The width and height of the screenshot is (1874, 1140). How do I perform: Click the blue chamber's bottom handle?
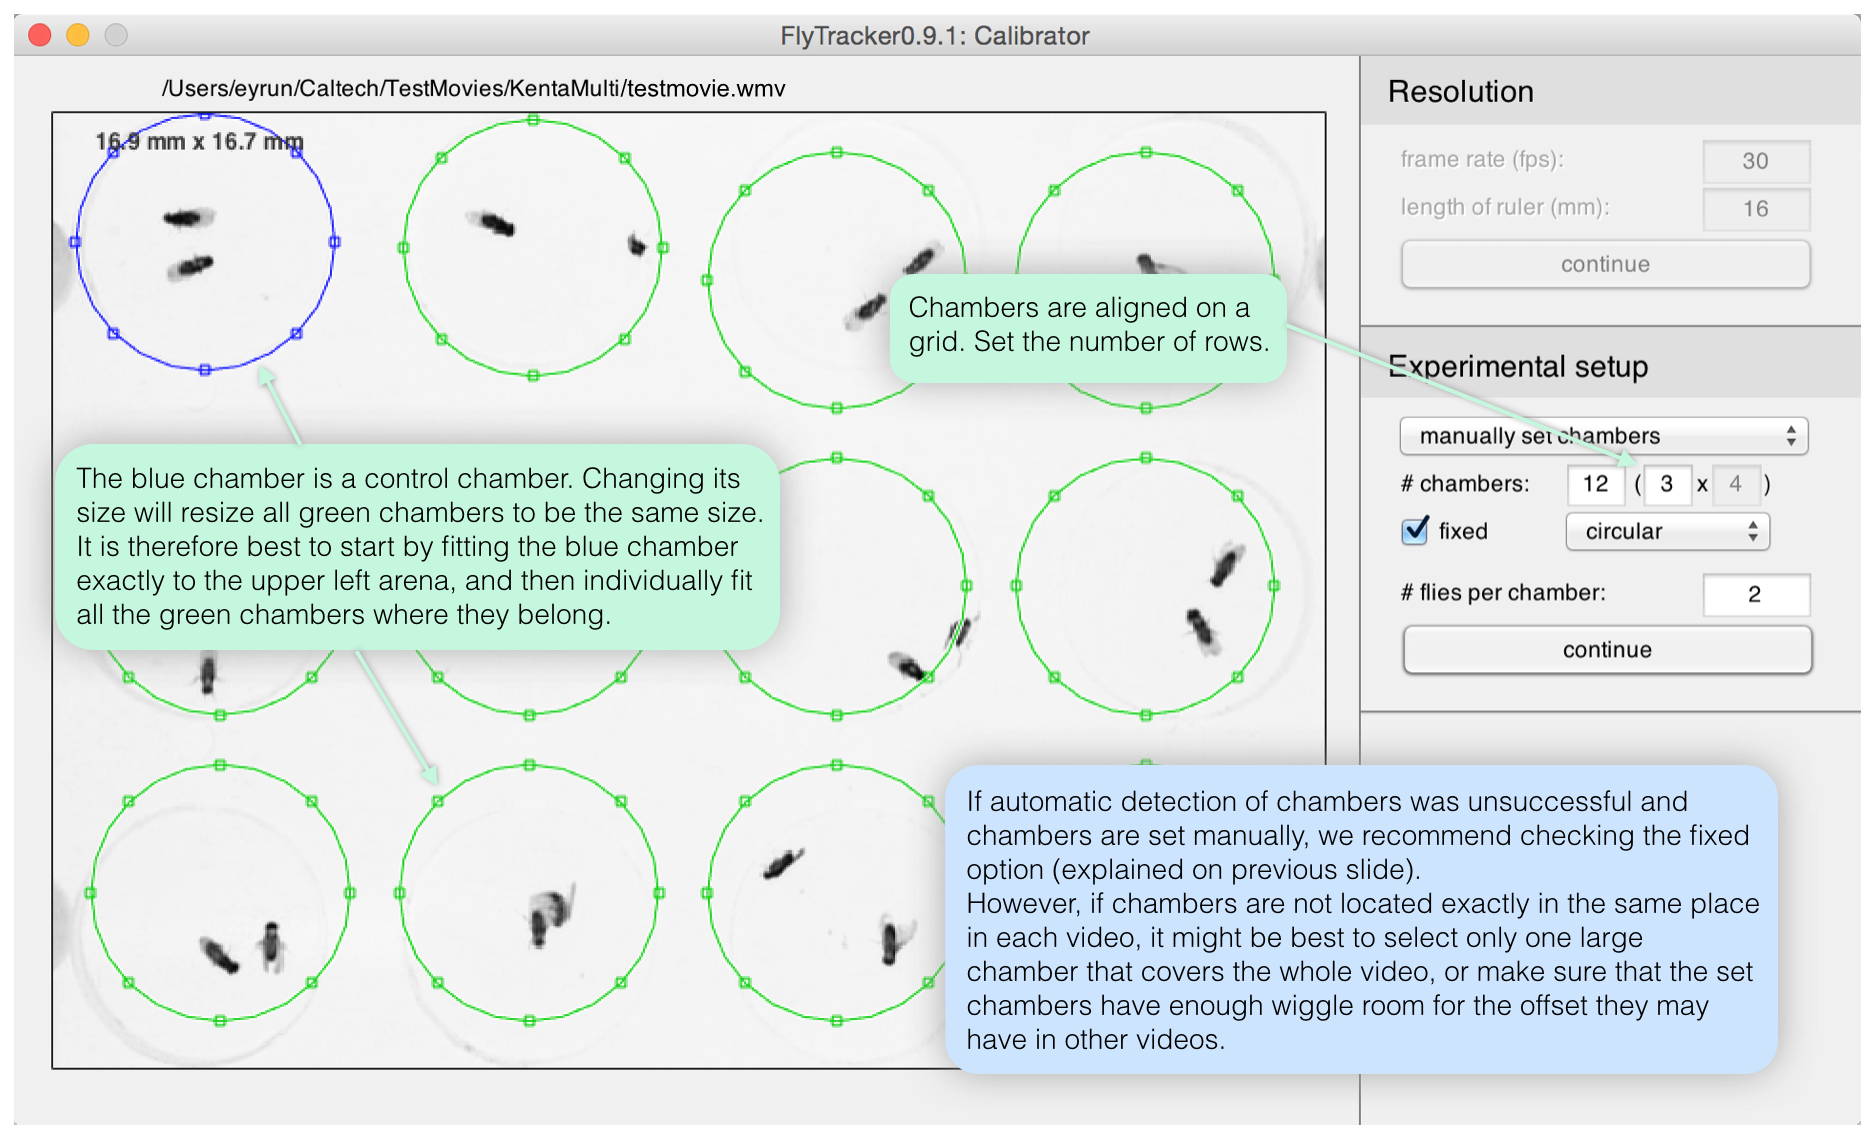click(x=205, y=370)
